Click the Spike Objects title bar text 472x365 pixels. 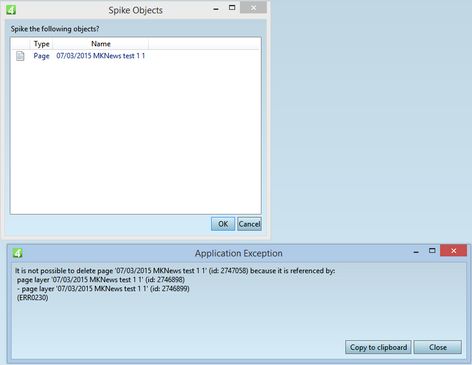(135, 10)
